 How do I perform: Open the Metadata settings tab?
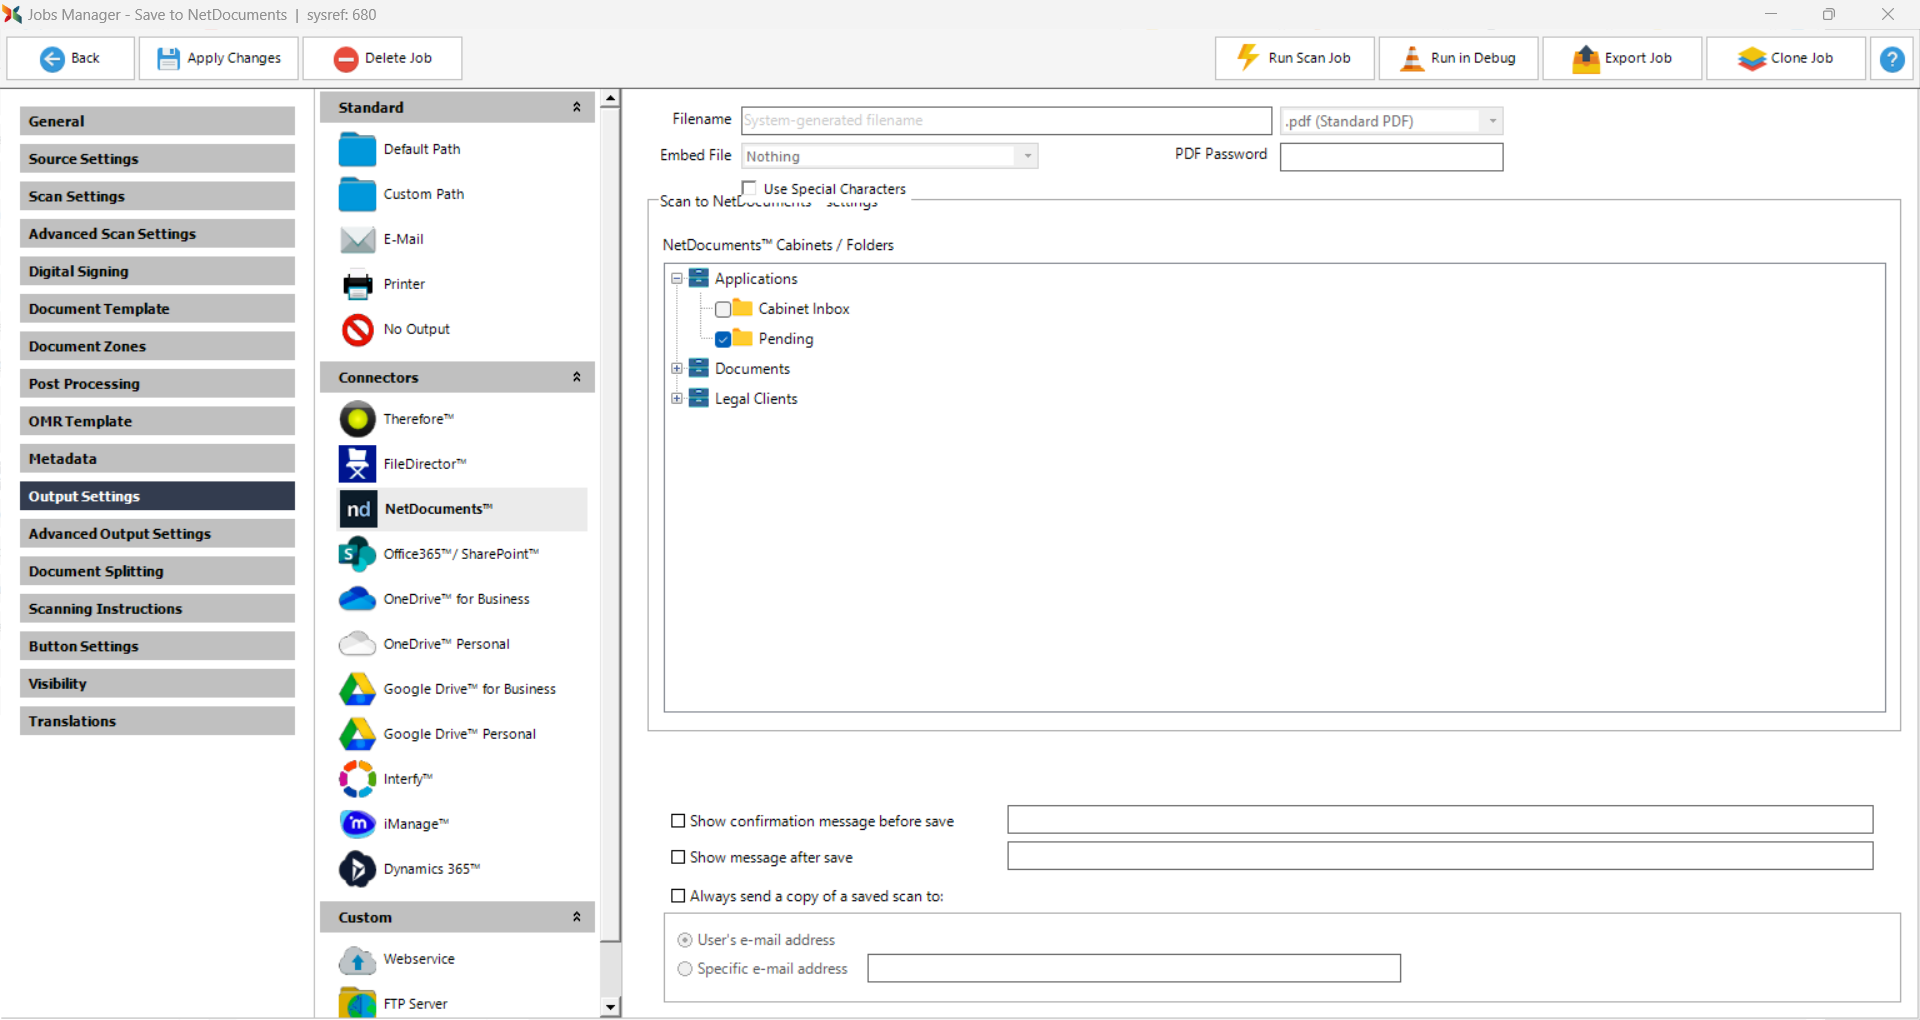[x=157, y=459]
